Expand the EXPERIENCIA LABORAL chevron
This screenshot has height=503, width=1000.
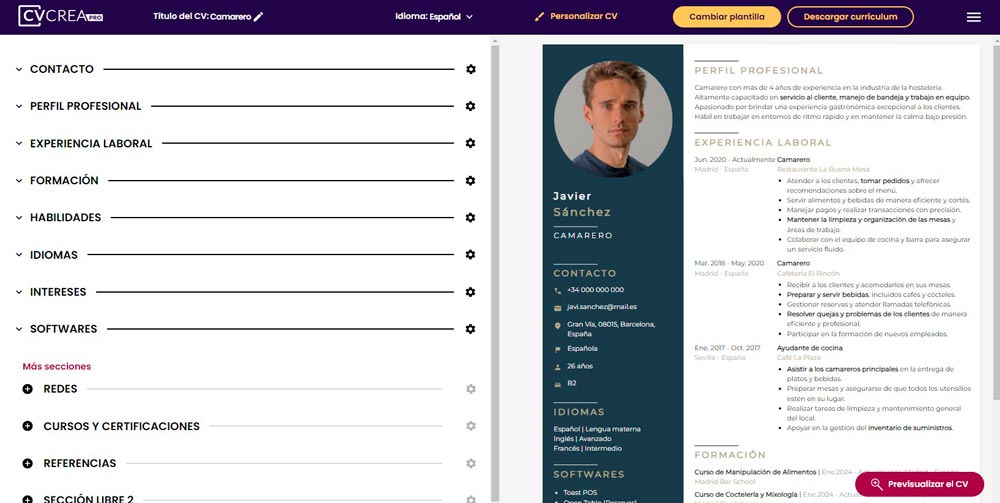19,143
